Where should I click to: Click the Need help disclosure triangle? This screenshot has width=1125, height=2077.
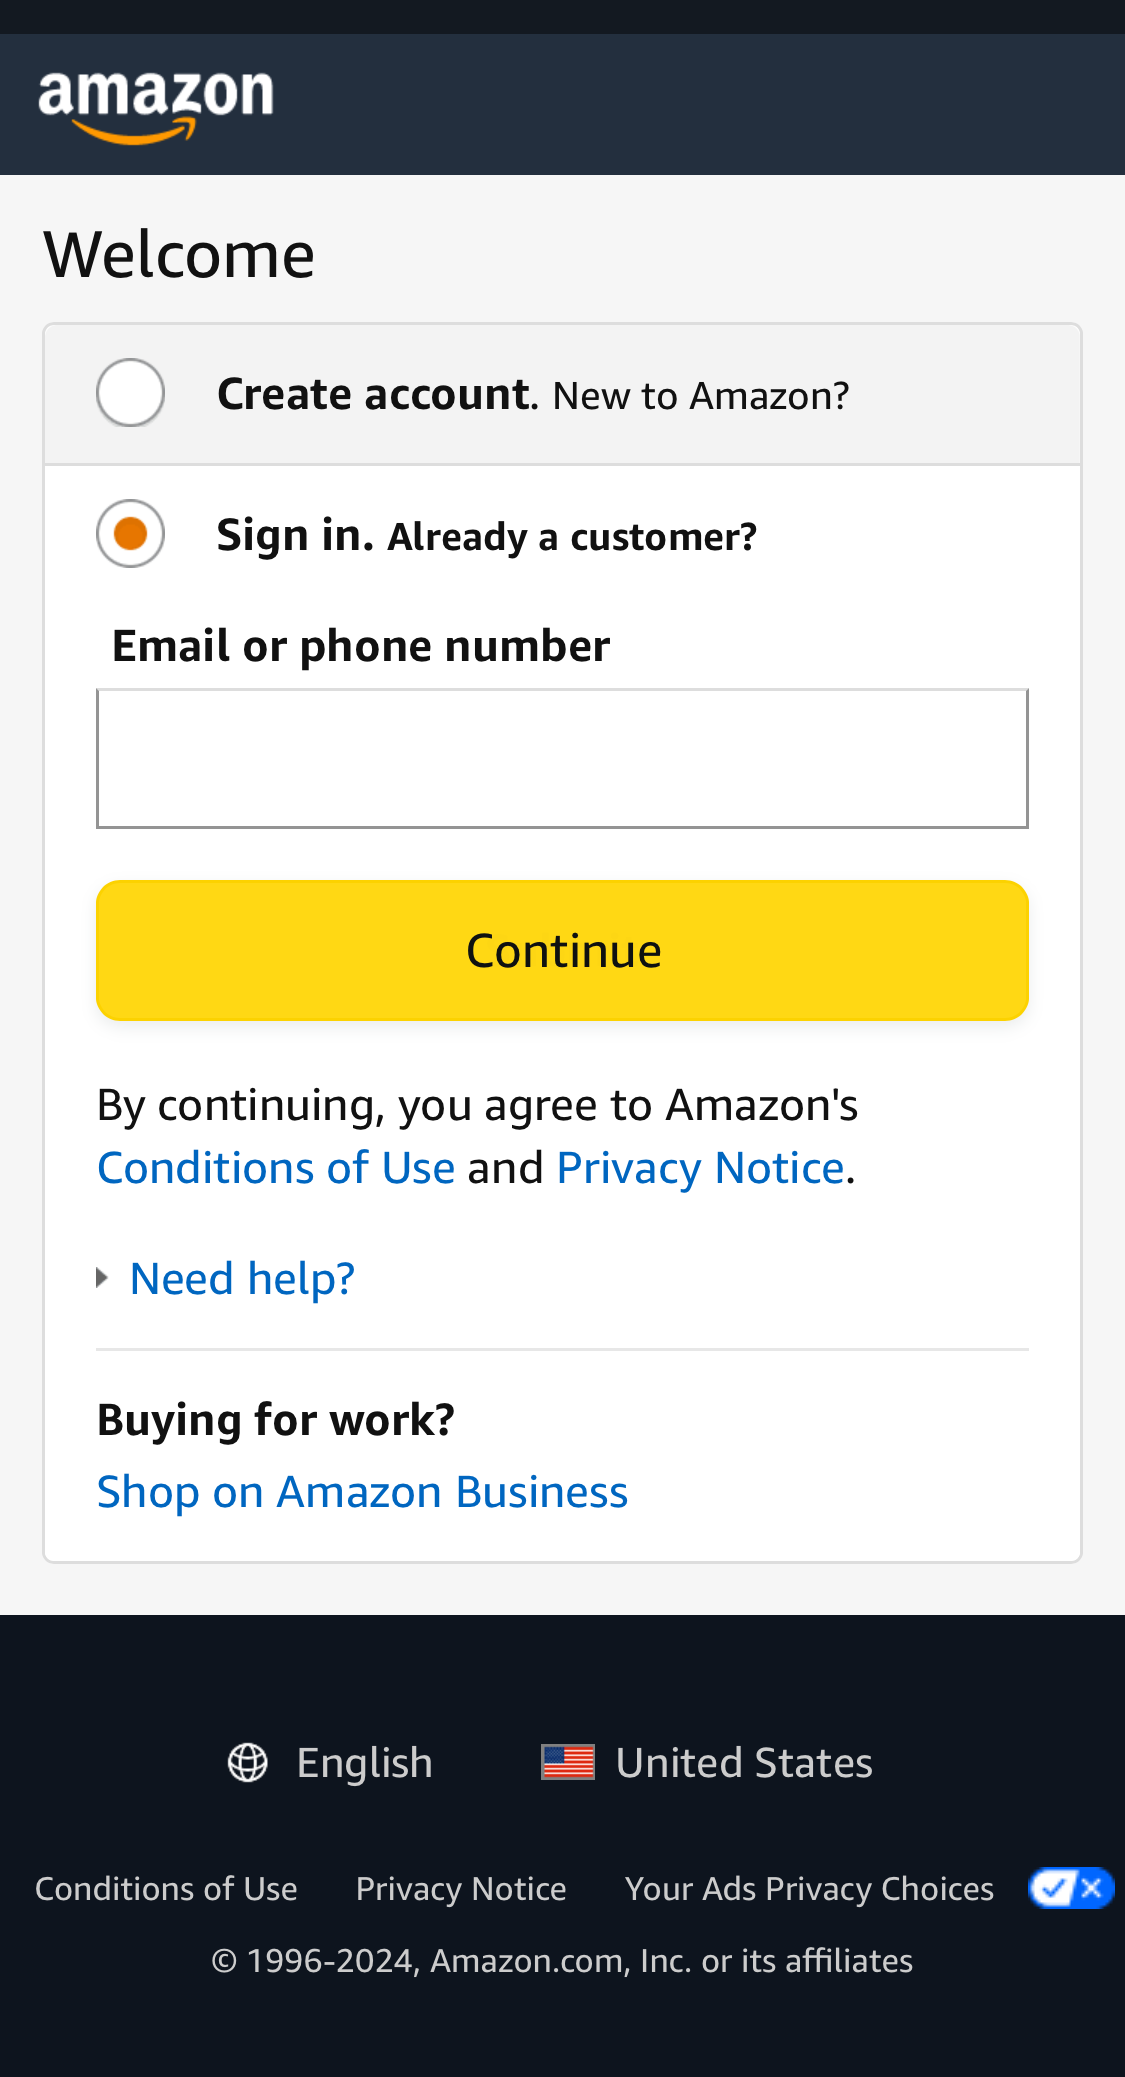point(103,1277)
